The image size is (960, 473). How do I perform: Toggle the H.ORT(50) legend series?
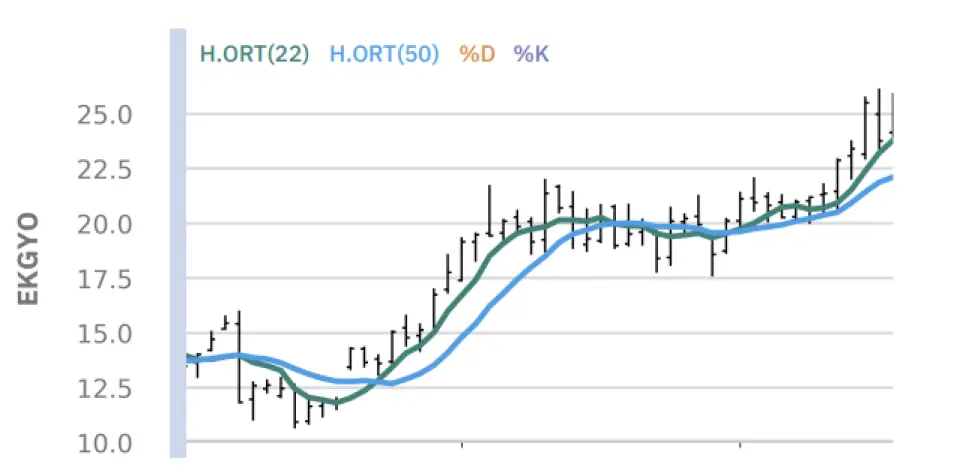point(384,54)
